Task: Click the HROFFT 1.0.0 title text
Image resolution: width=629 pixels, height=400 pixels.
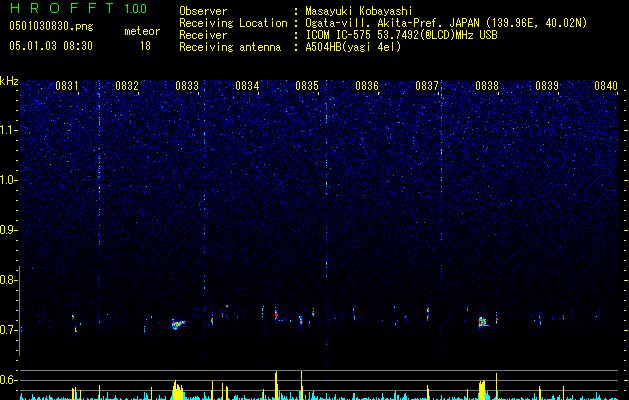Action: click(x=79, y=8)
